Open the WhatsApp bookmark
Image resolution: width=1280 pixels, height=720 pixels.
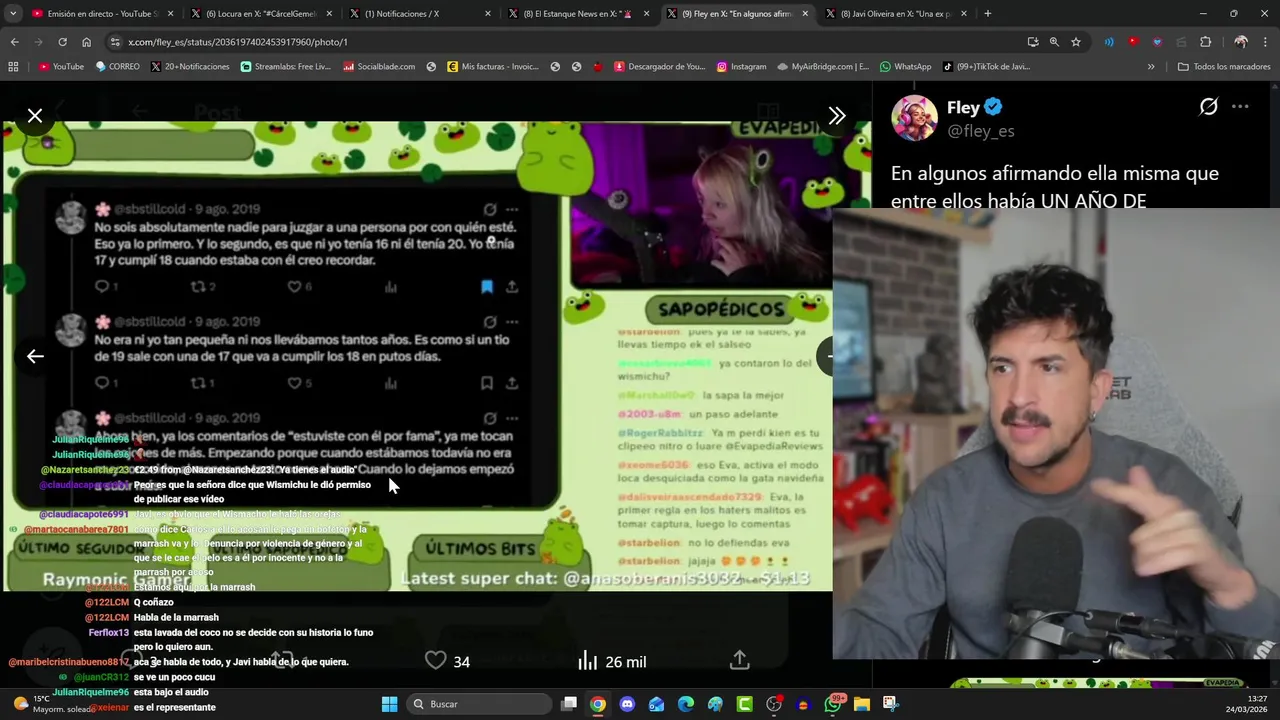pyautogui.click(x=905, y=67)
